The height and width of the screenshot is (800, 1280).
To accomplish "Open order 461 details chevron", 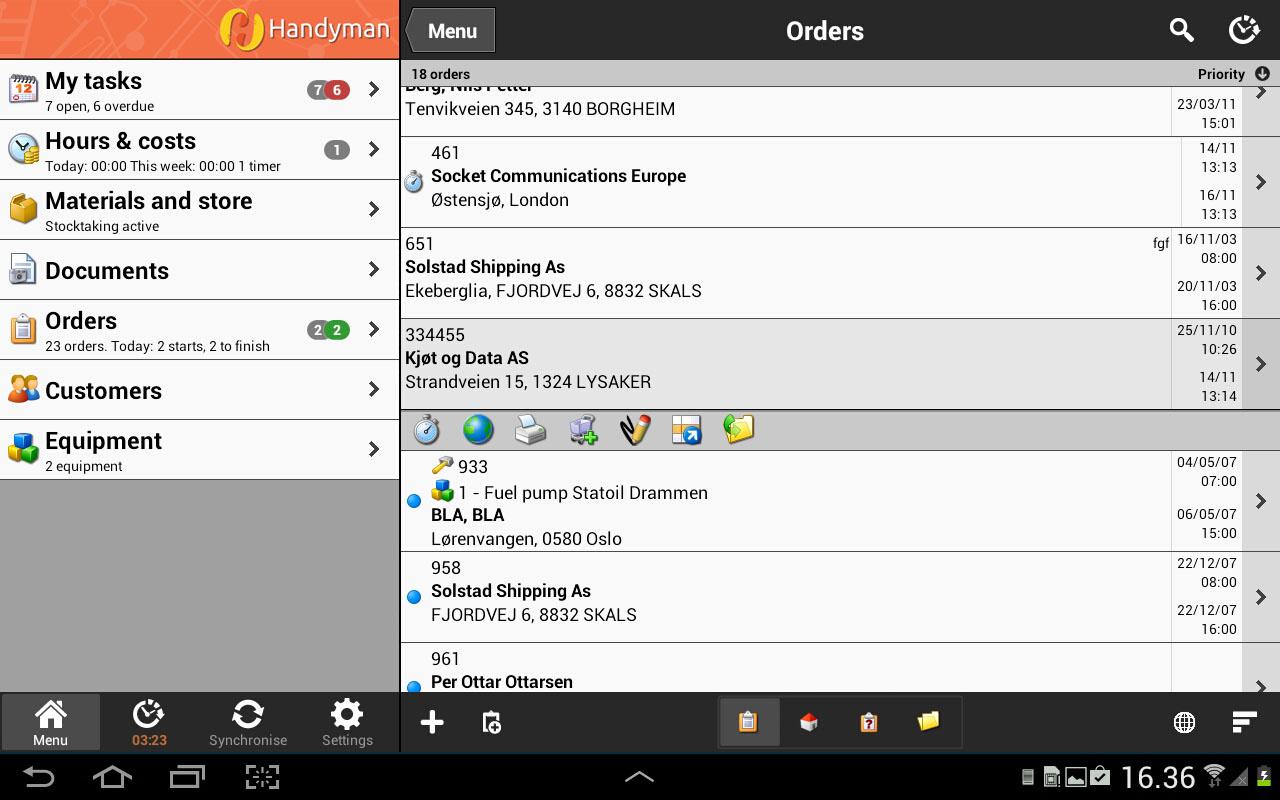I will coord(1261,182).
